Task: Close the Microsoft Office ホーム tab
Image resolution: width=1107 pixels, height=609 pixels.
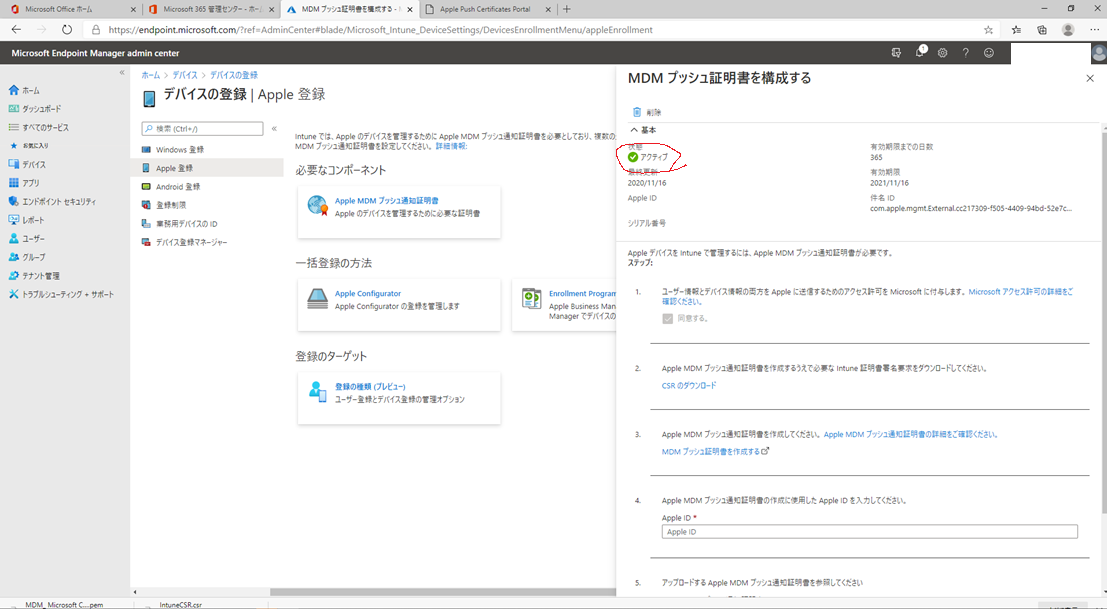Action: click(x=133, y=9)
